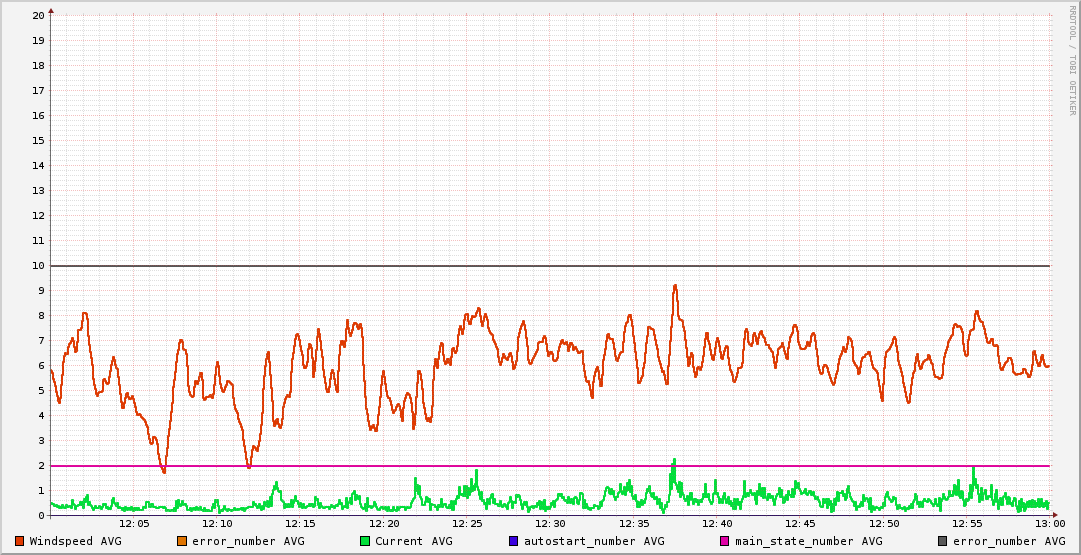Click the red arrow at the x-axis end
The width and height of the screenshot is (1081, 555).
coord(1054,516)
